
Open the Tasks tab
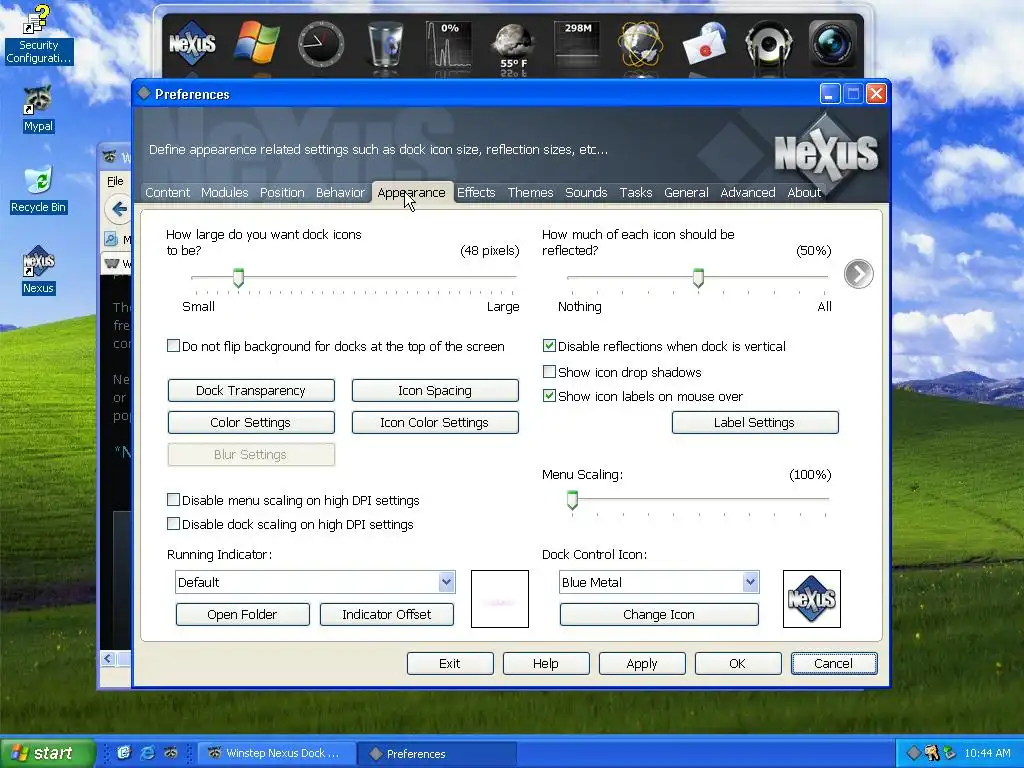[636, 193]
